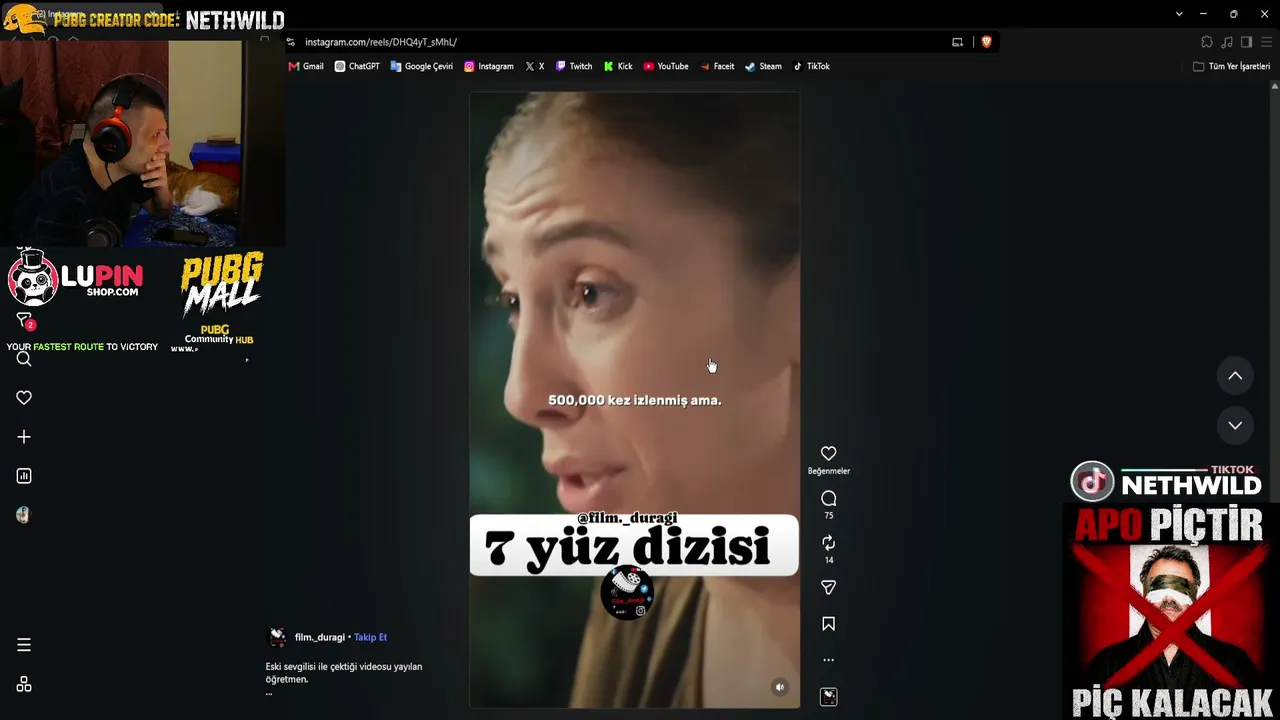Image resolution: width=1280 pixels, height=720 pixels.
Task: Open the Tüm Yer İşaretleri folder
Action: (x=1231, y=66)
